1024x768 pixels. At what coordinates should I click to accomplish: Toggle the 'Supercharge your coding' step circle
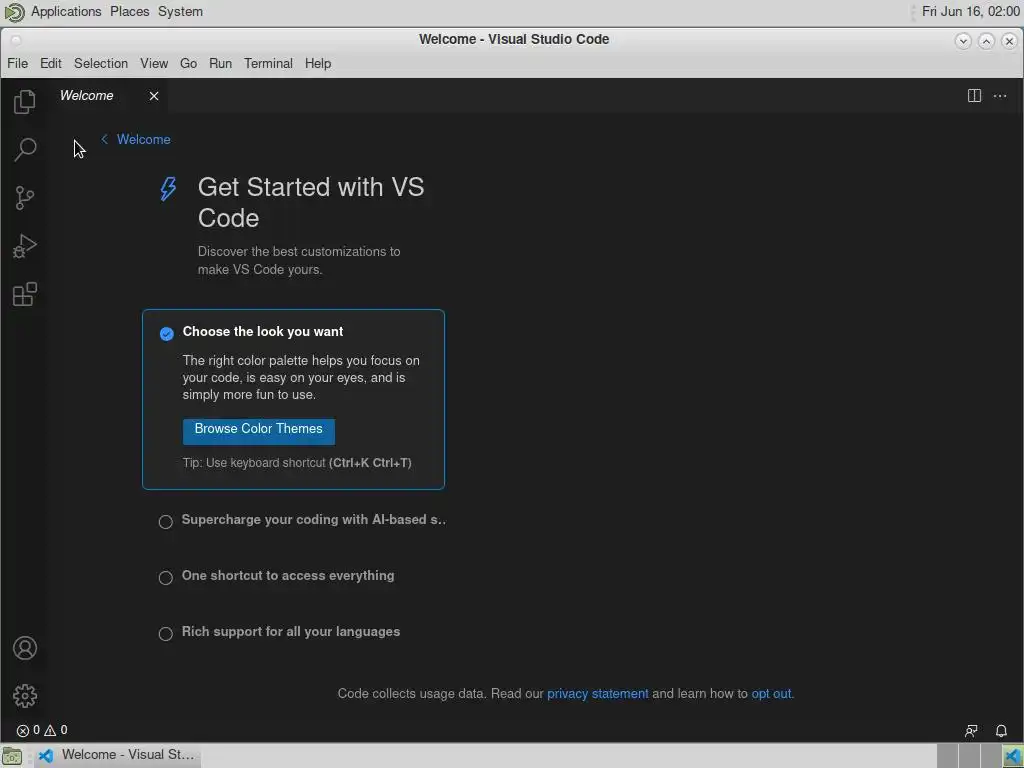(166, 522)
